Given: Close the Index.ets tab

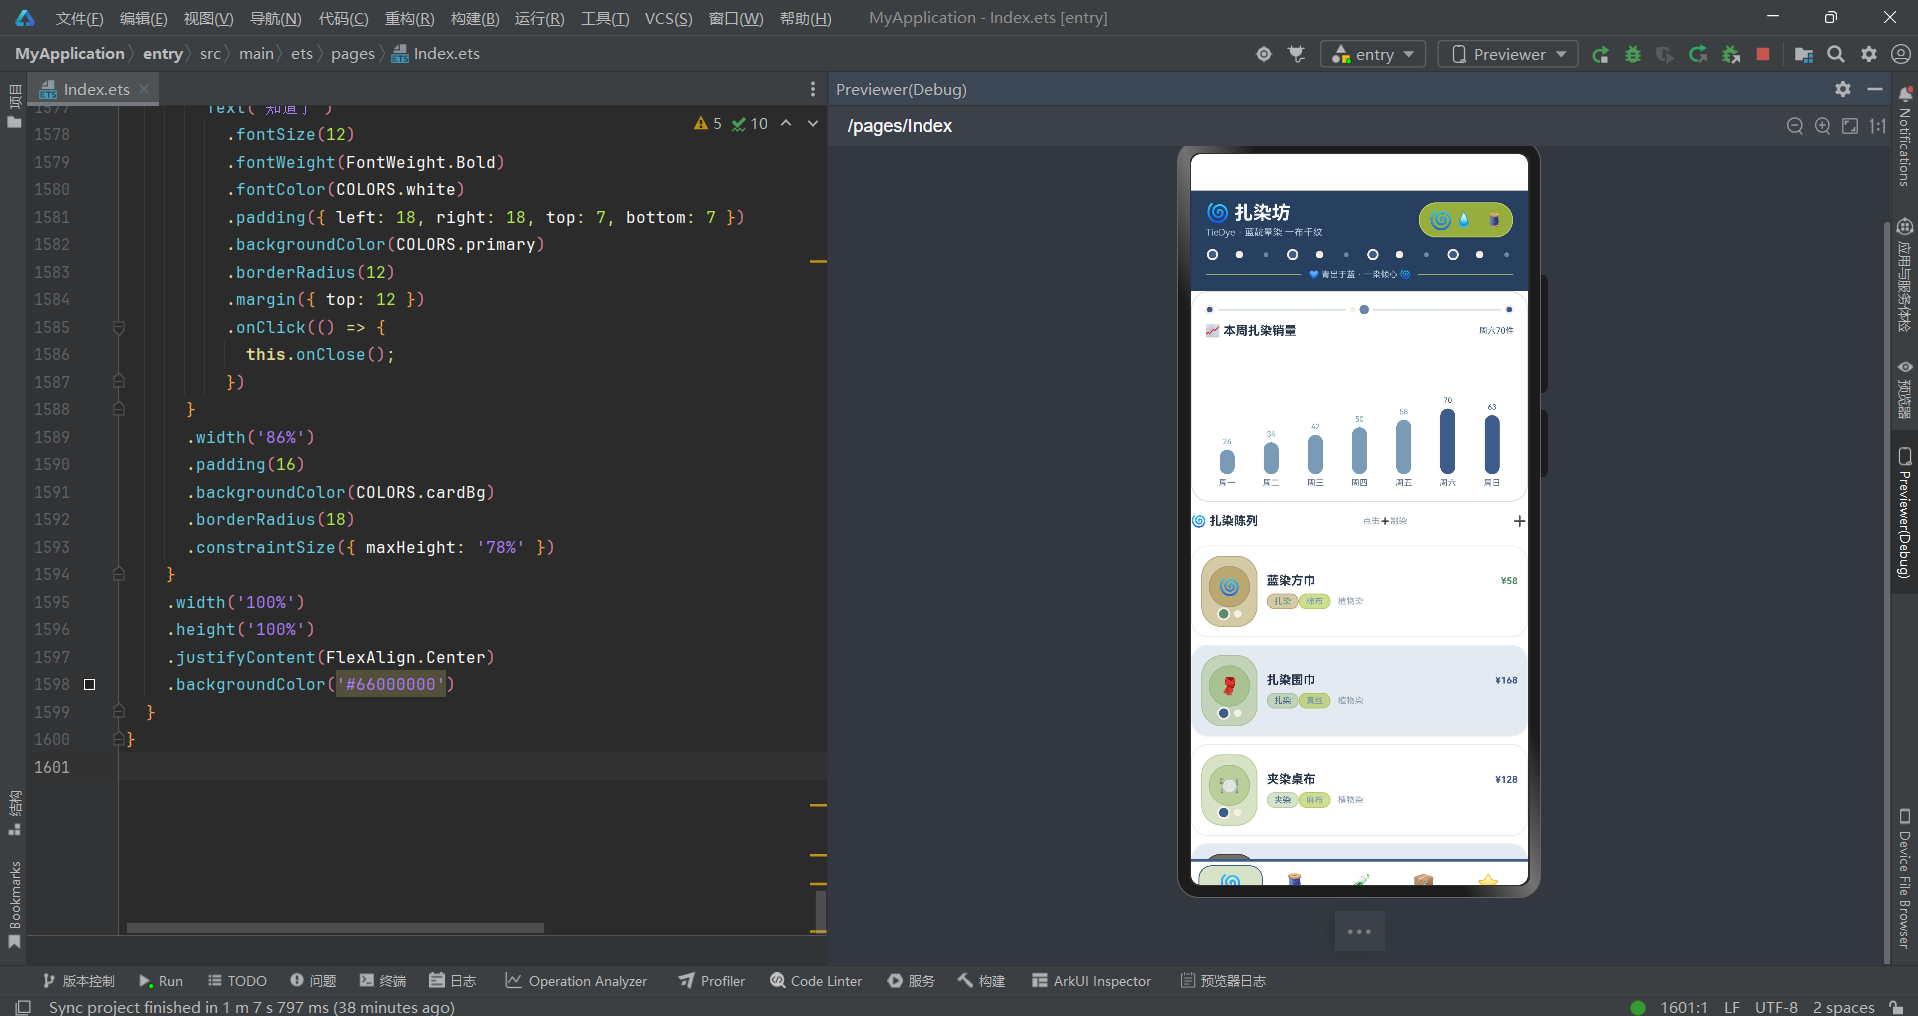Looking at the screenshot, I should pyautogui.click(x=144, y=89).
